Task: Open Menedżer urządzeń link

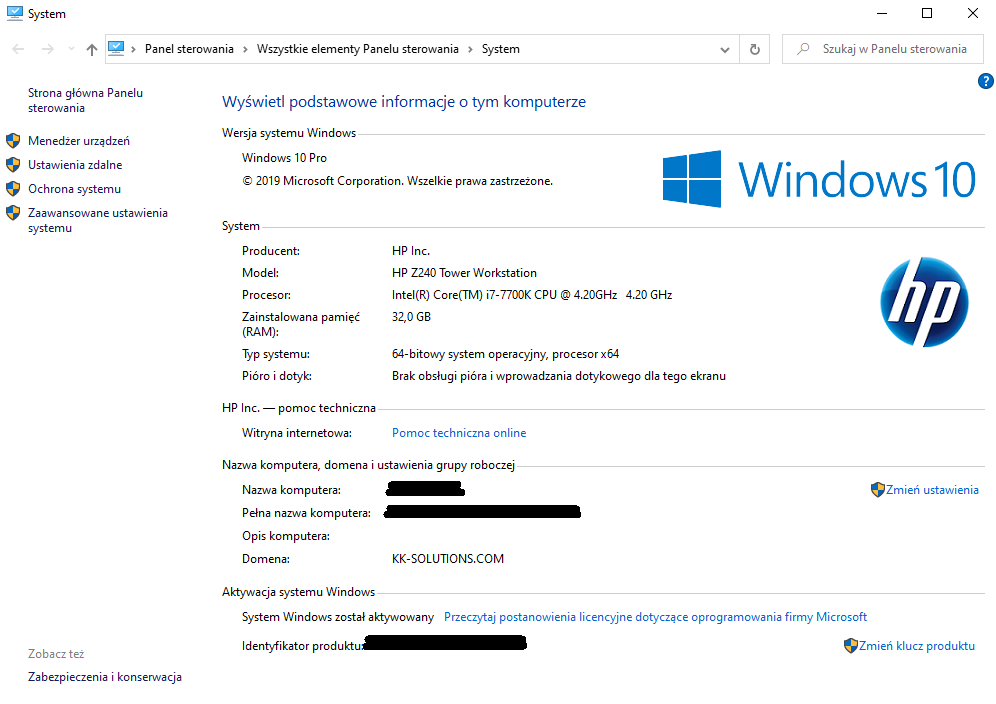Action: click(79, 140)
